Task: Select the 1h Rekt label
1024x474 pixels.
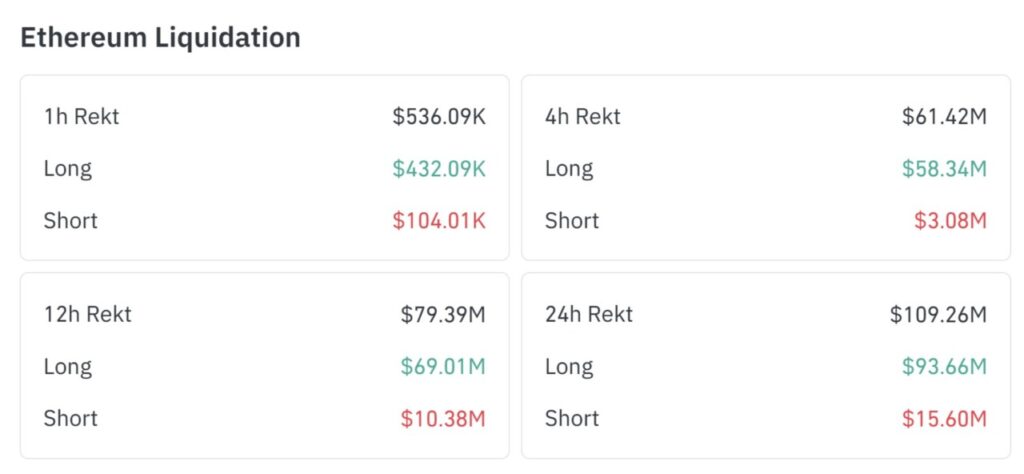Action: point(81,117)
